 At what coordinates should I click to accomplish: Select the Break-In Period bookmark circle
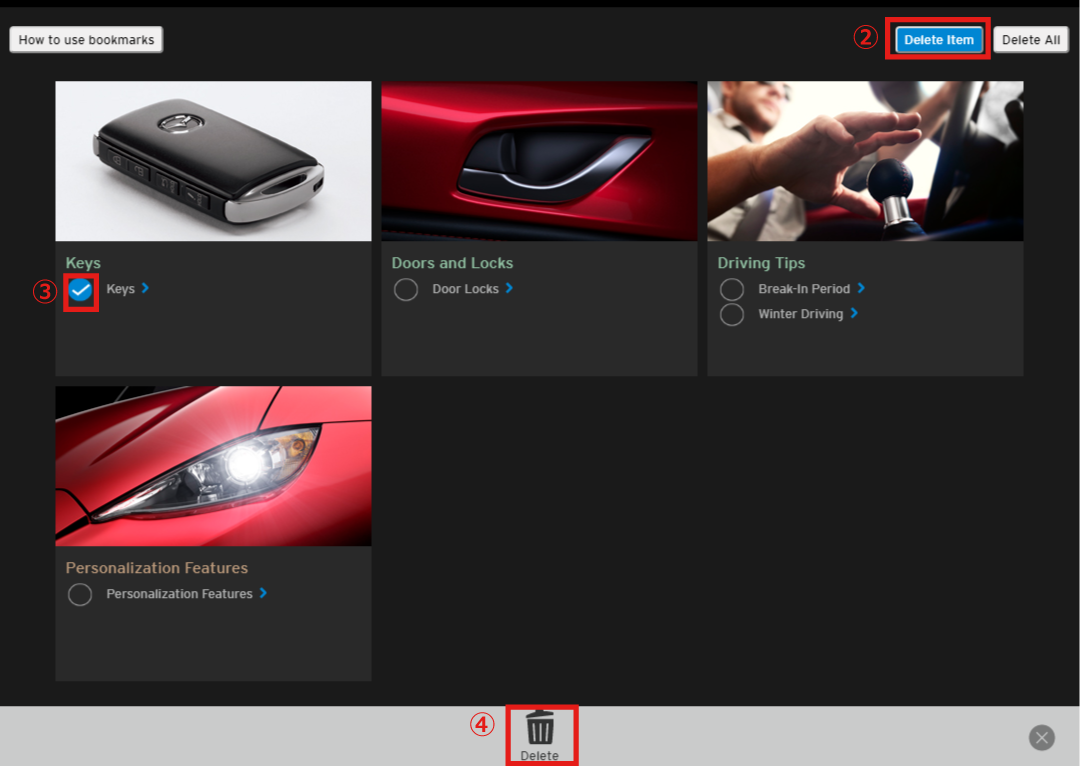click(x=732, y=290)
